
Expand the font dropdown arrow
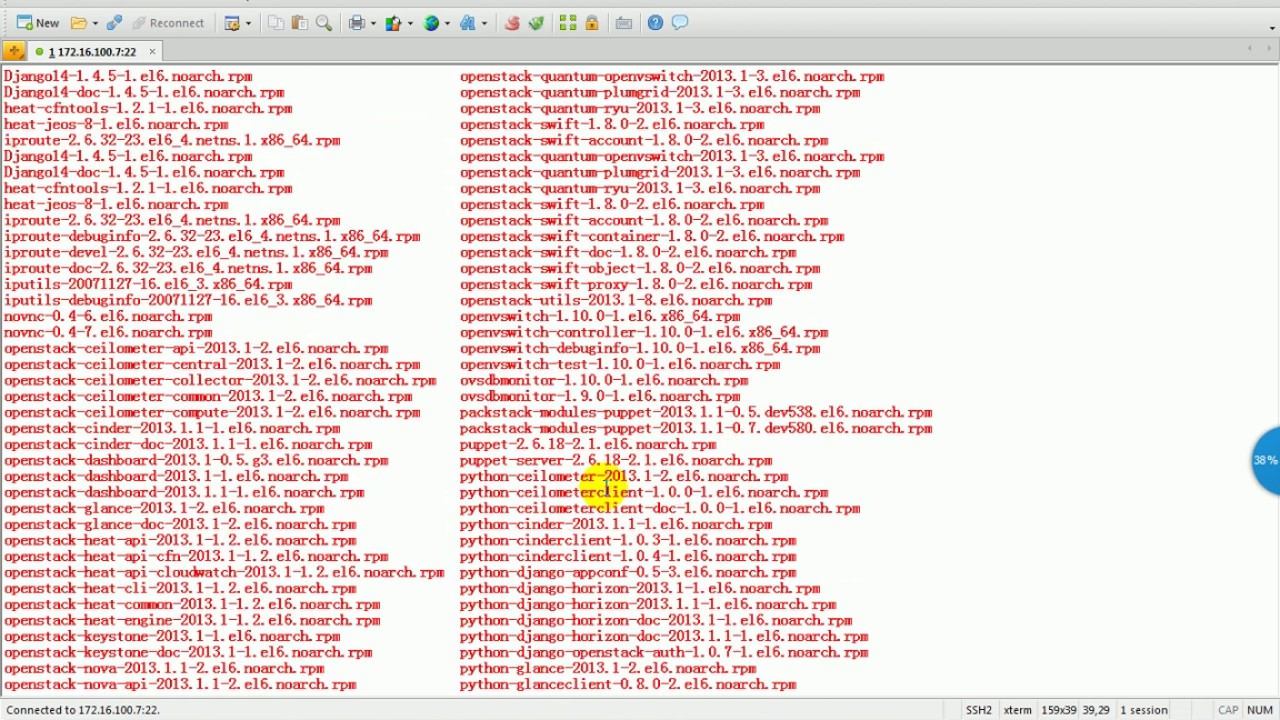pyautogui.click(x=484, y=22)
